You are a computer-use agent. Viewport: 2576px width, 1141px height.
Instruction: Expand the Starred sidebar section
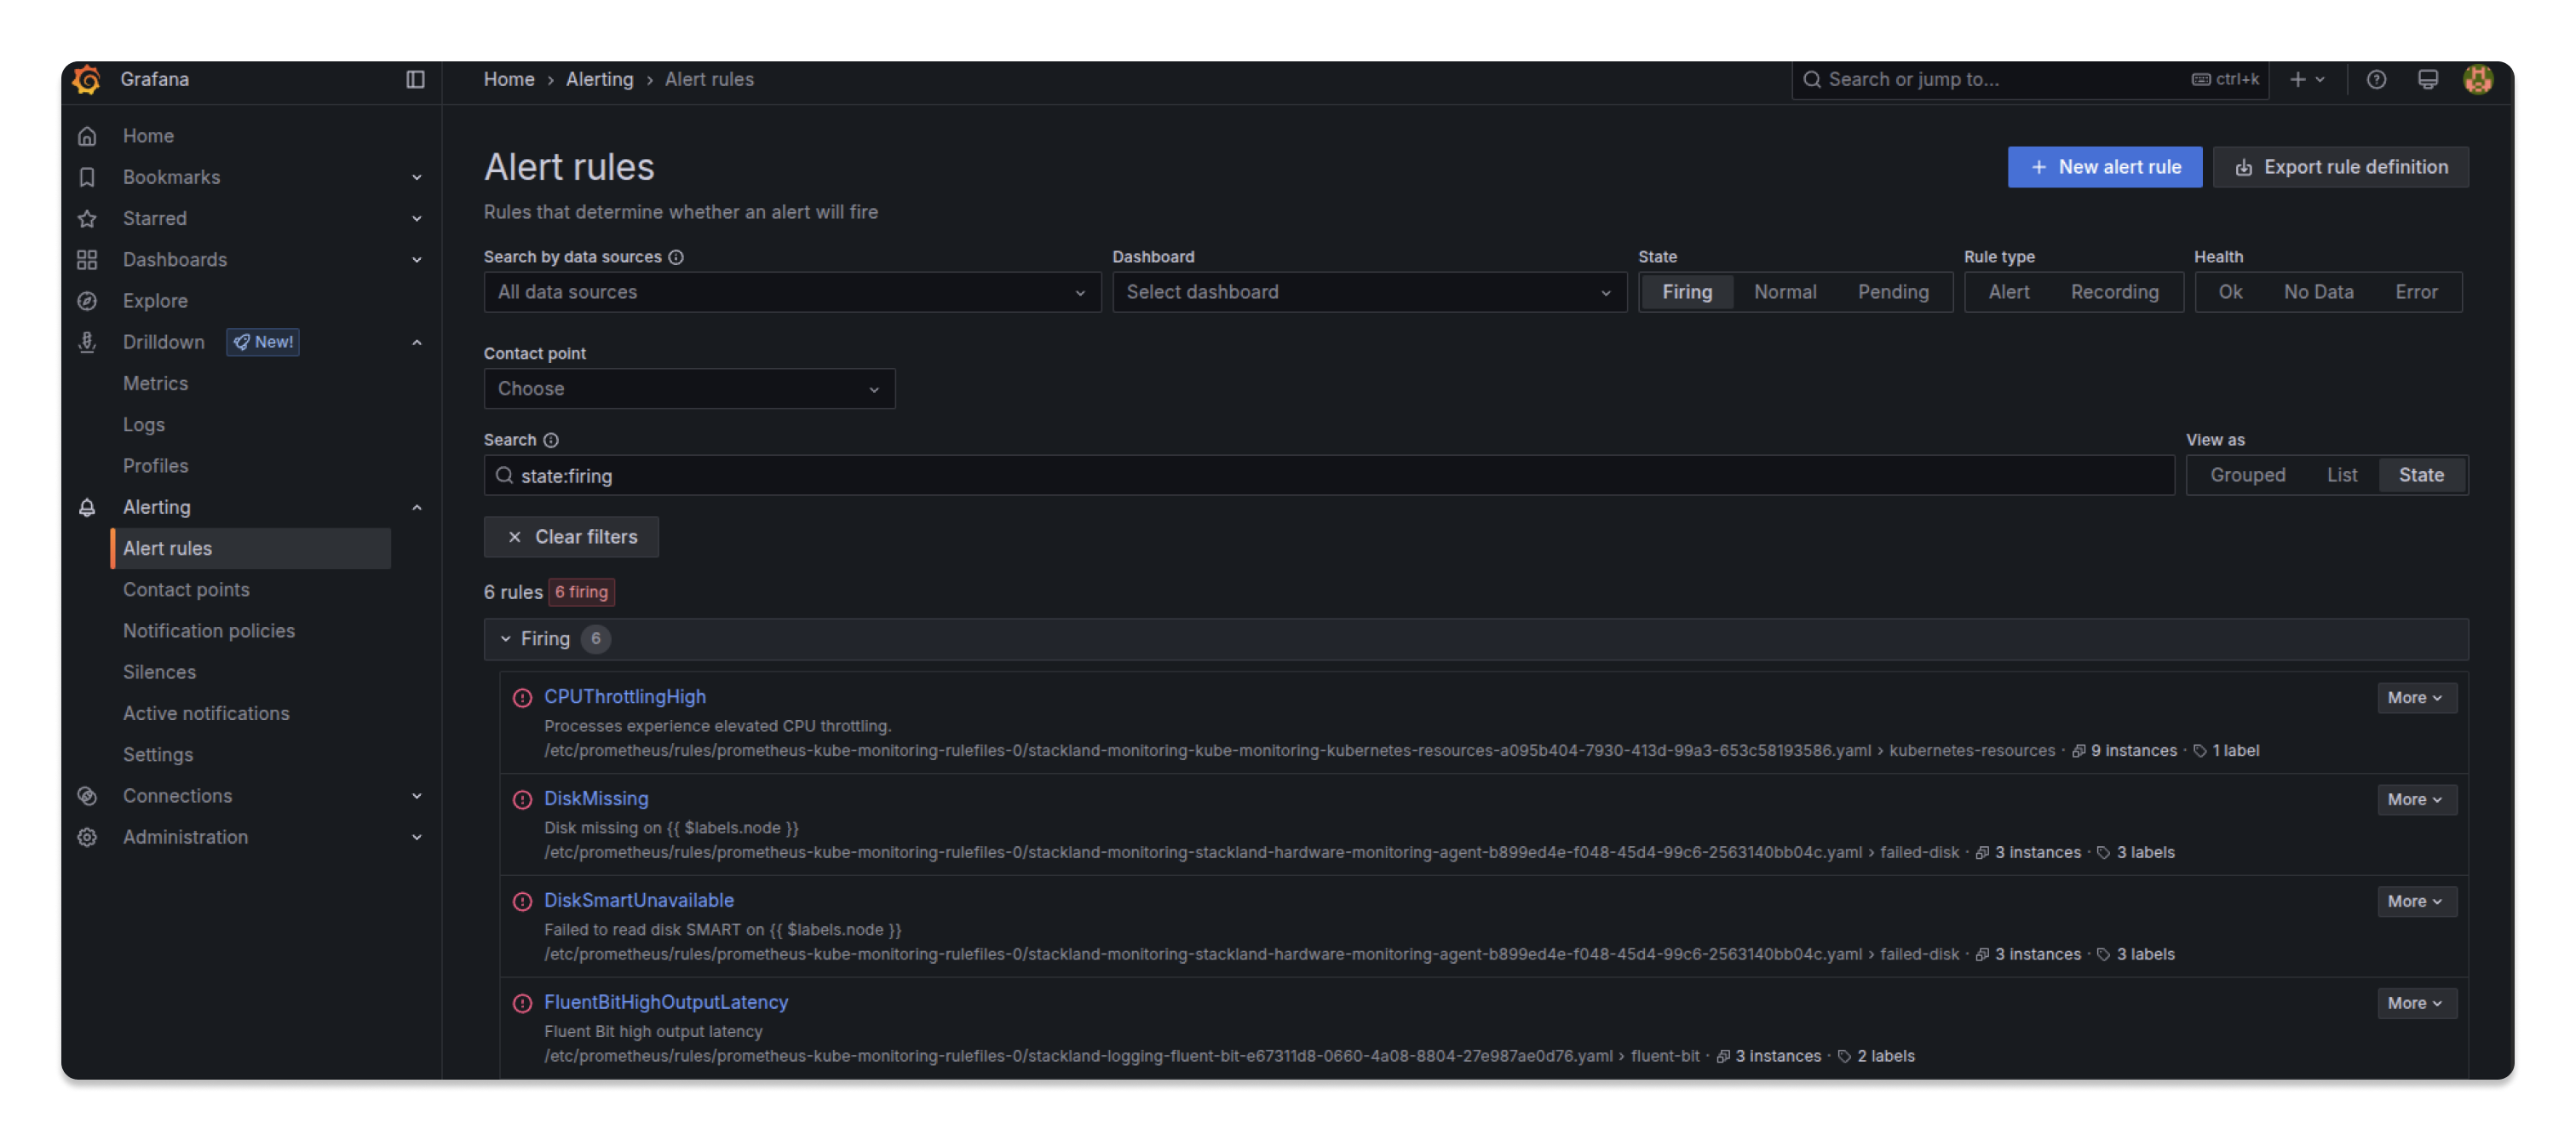(417, 218)
